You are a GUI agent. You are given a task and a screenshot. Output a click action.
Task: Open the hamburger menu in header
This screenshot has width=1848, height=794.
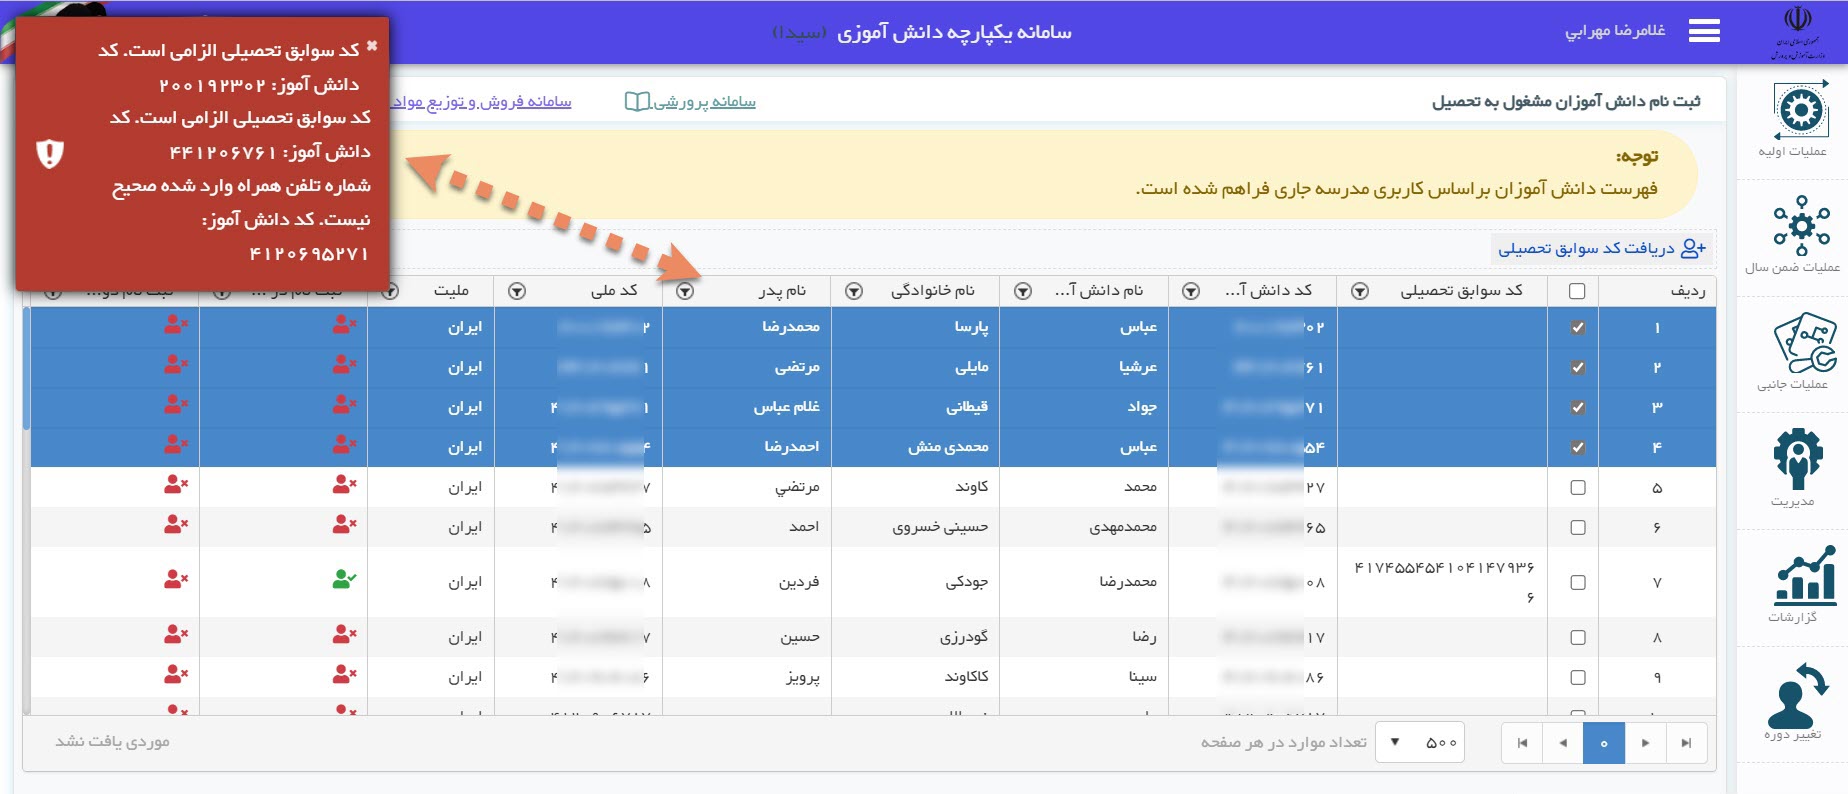click(x=1704, y=32)
